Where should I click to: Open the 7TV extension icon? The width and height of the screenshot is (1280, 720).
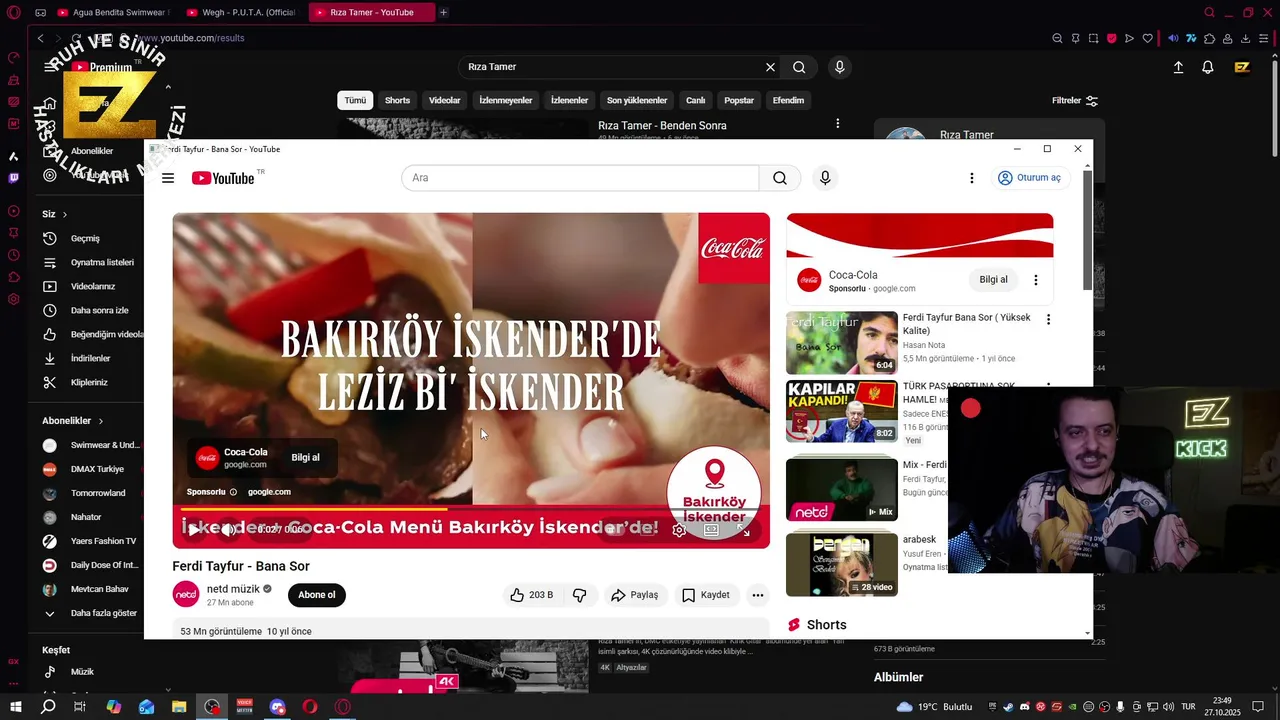(1191, 38)
